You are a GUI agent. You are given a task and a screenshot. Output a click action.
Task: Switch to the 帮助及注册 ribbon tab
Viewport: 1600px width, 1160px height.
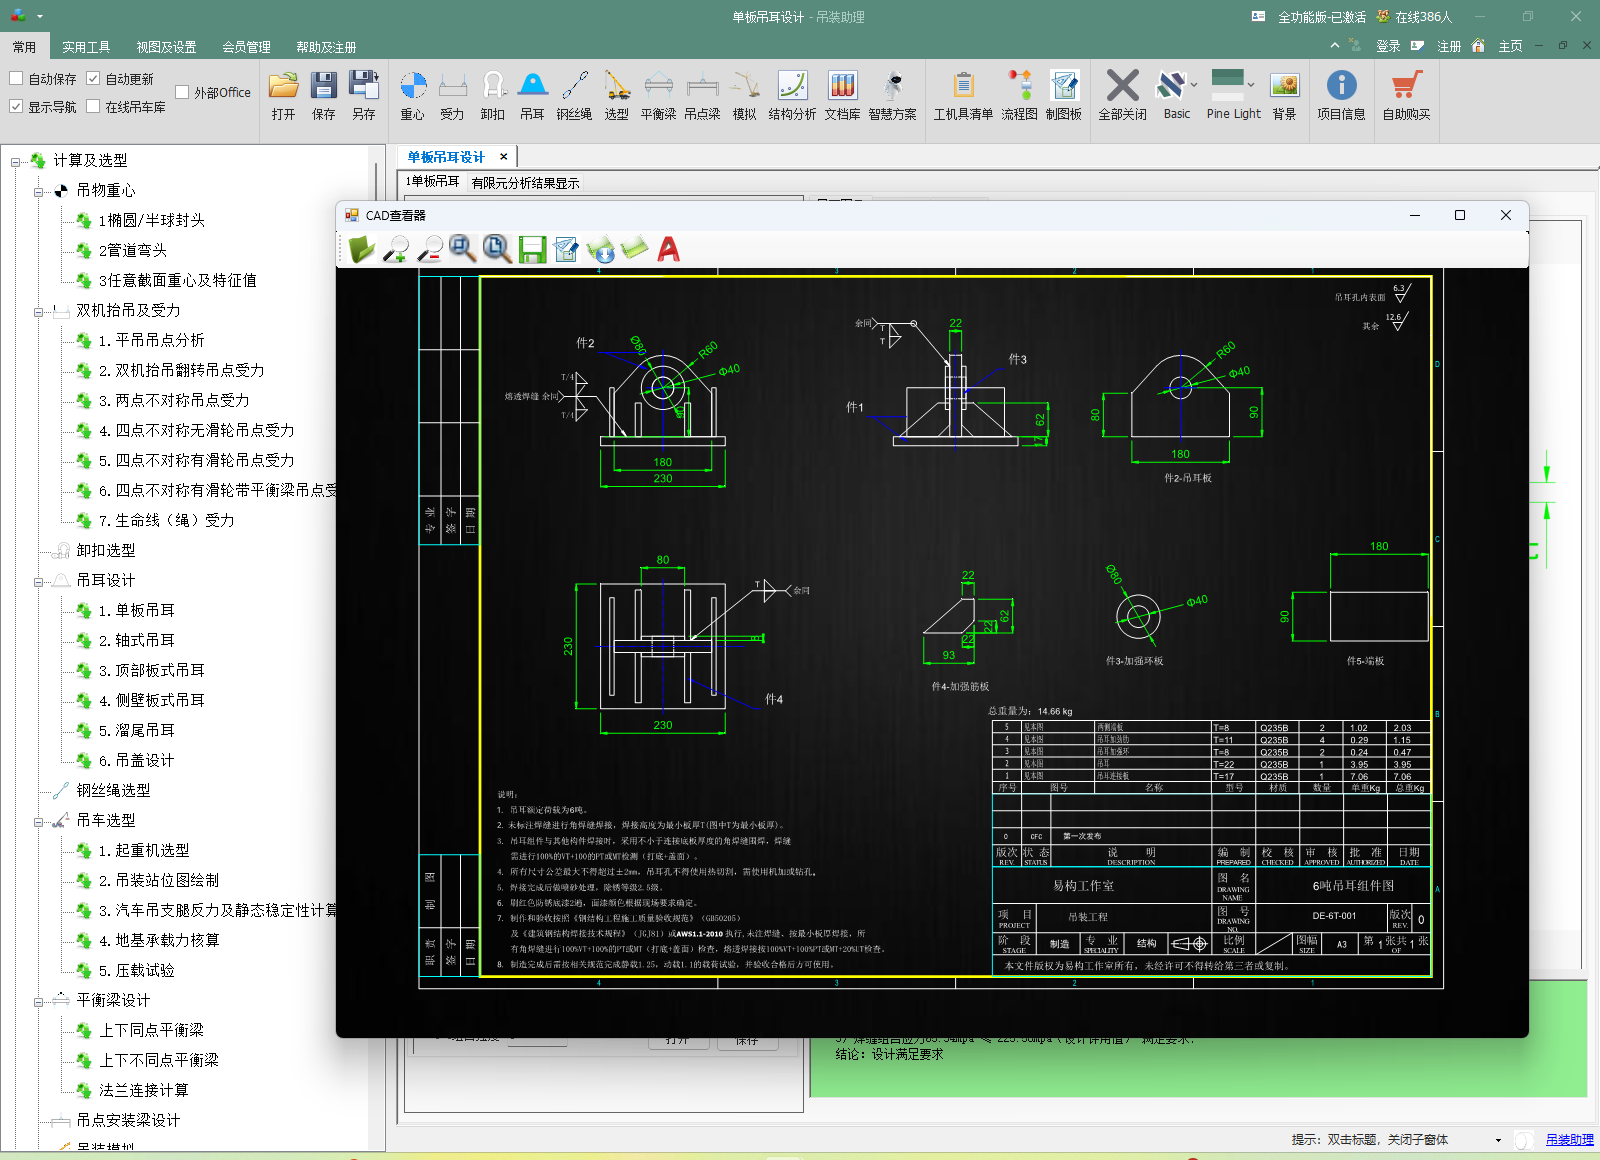tap(326, 47)
